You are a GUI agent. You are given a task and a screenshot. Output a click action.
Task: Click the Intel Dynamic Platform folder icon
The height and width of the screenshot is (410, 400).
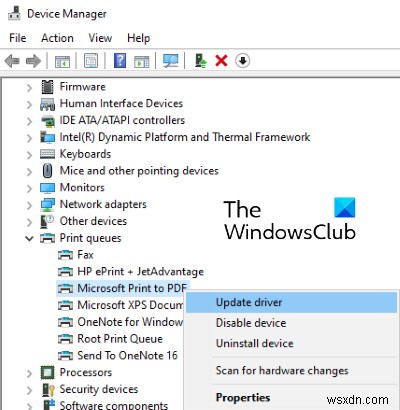47,137
